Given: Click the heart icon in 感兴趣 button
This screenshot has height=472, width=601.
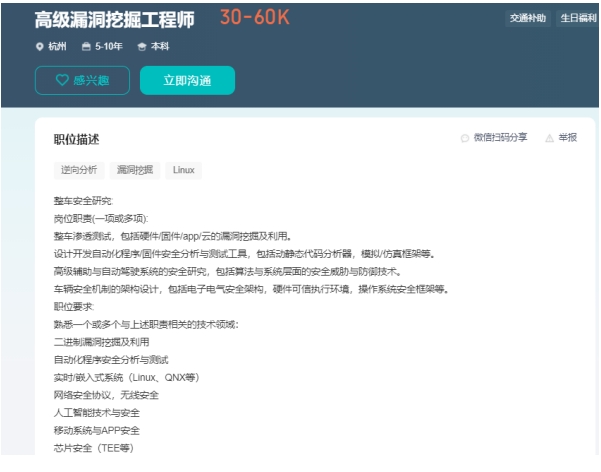Looking at the screenshot, I should (x=62, y=80).
